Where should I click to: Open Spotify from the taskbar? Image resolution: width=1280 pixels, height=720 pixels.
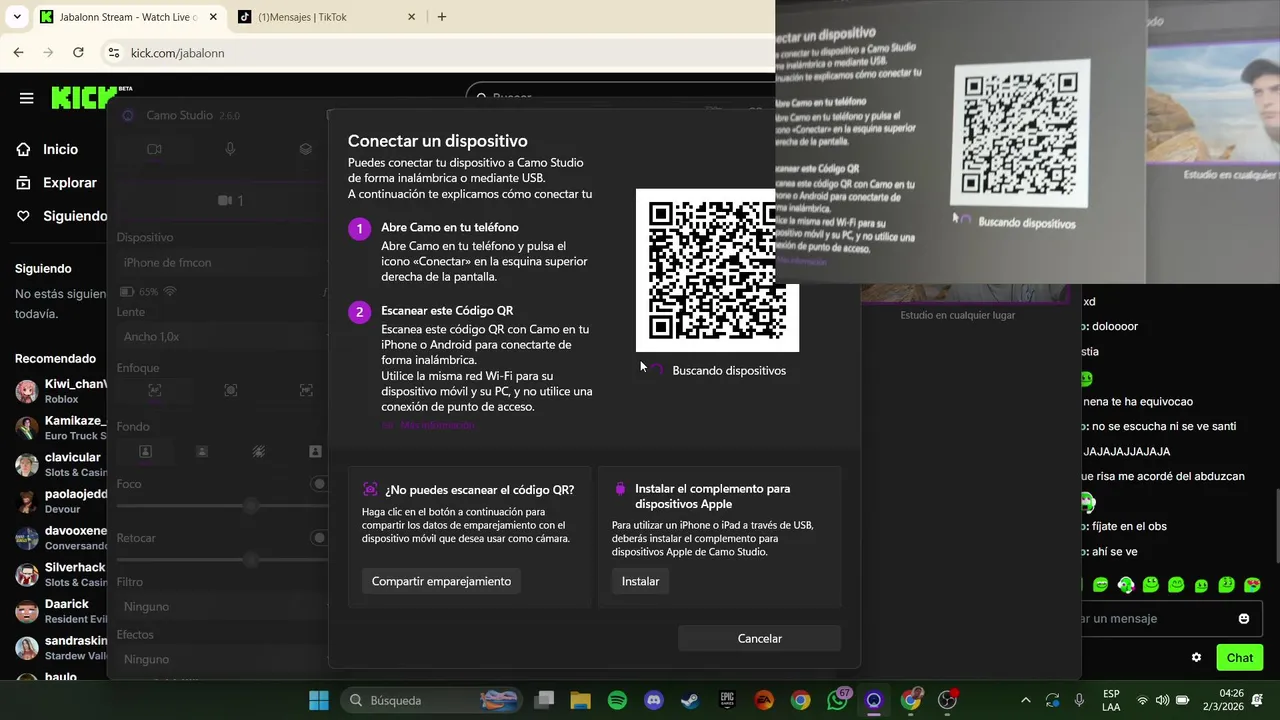pos(617,700)
